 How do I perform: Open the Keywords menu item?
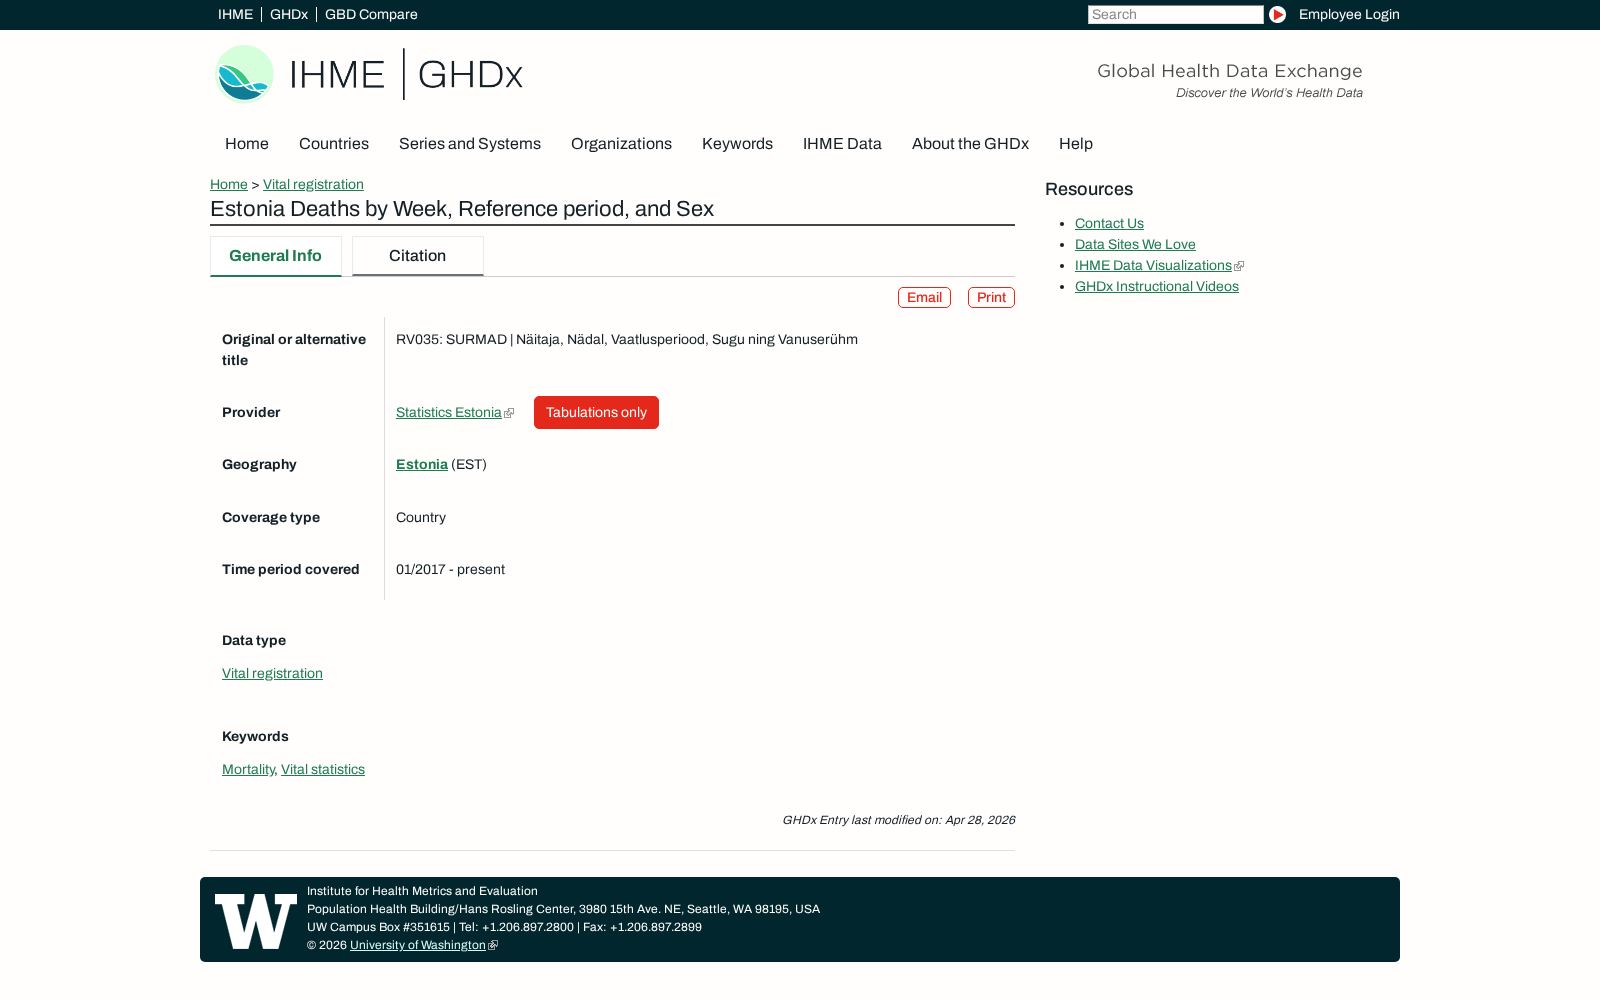(737, 144)
